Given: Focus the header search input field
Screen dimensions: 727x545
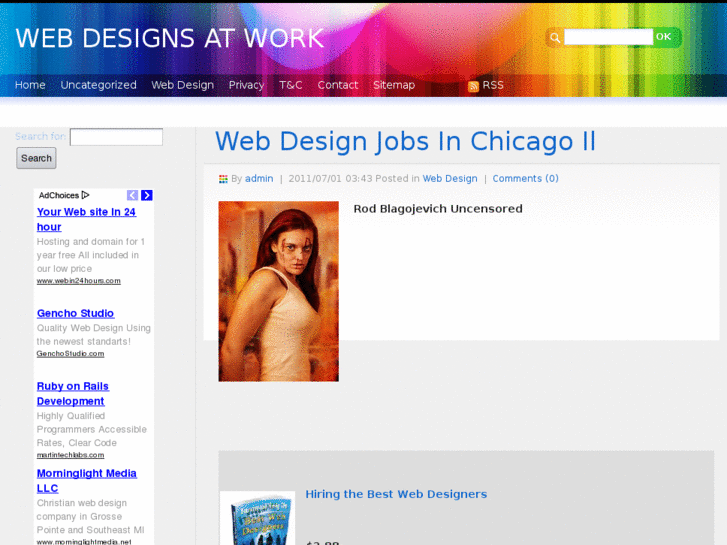Looking at the screenshot, I should pyautogui.click(x=608, y=37).
